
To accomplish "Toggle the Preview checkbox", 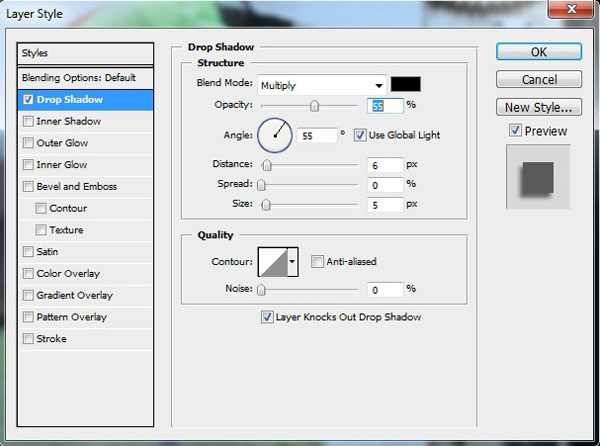I will (515, 130).
